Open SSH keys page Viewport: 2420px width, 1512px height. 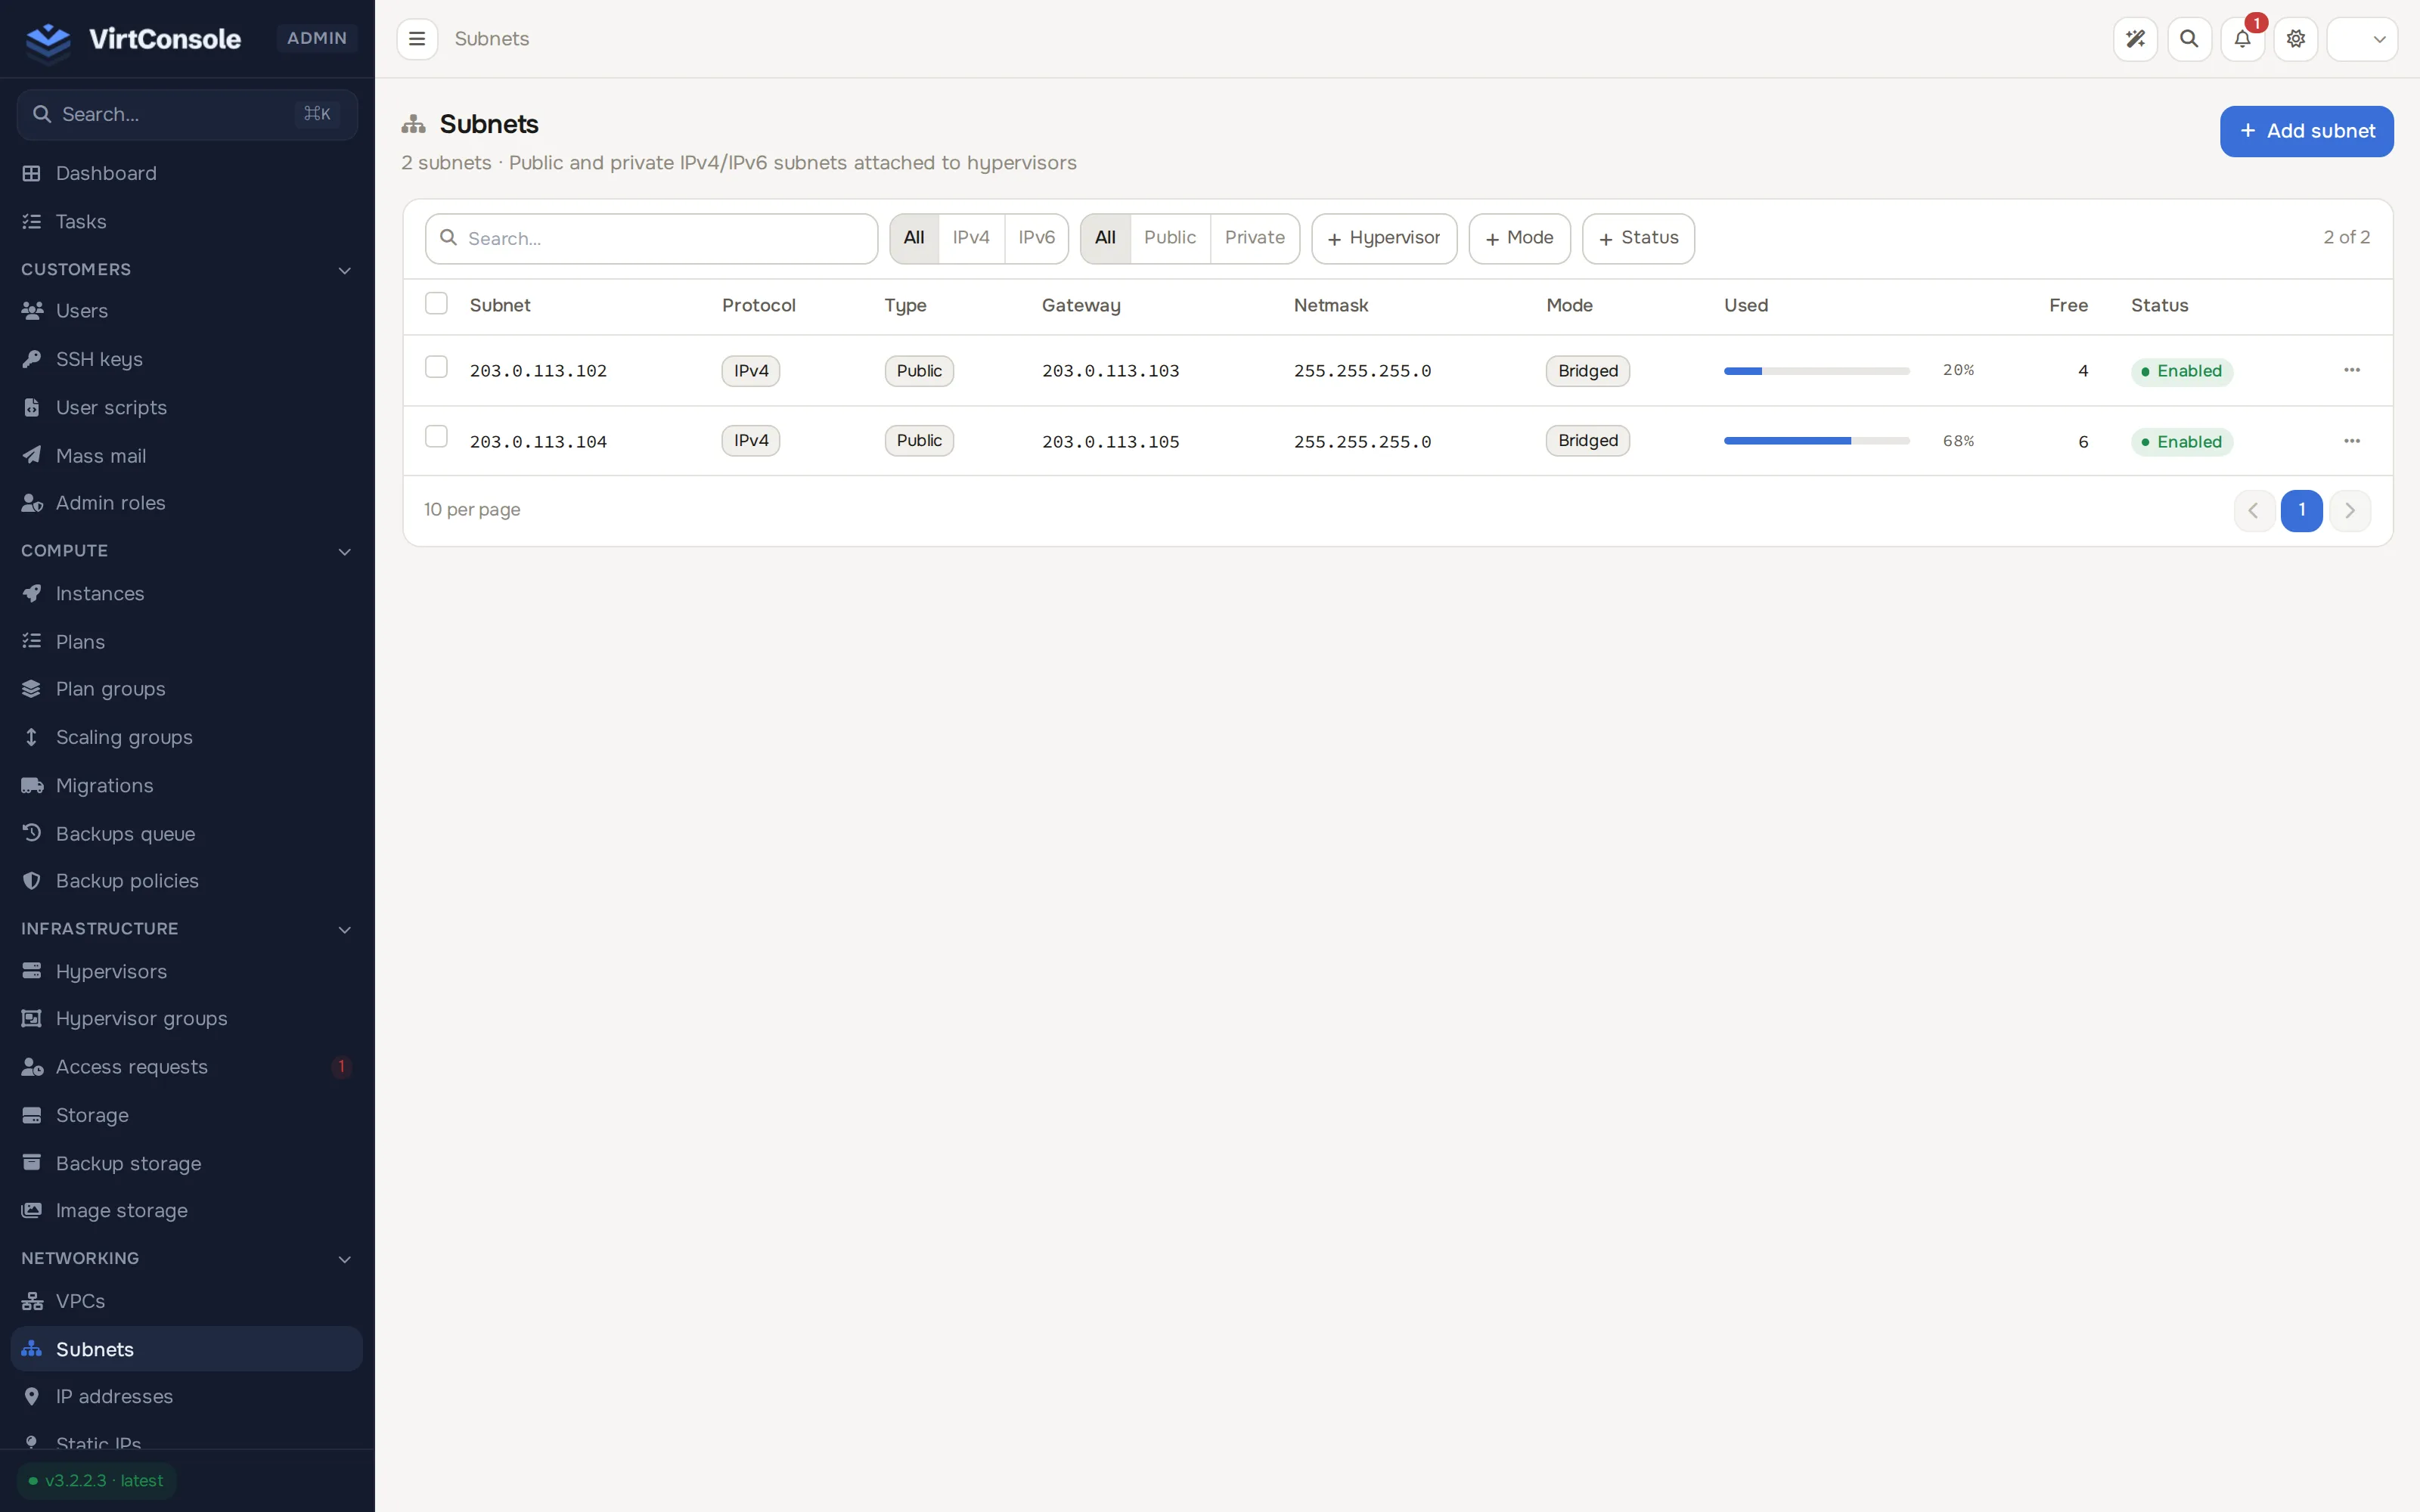(187, 359)
